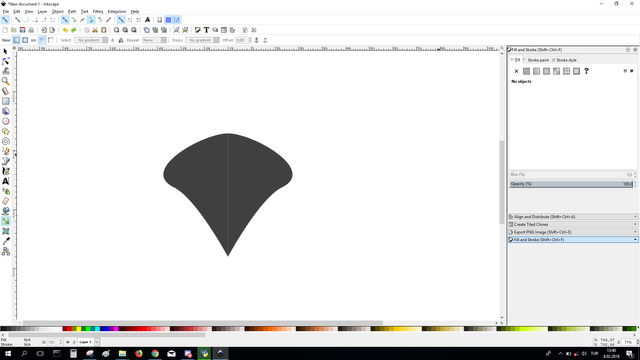Image resolution: width=640 pixels, height=360 pixels.
Task: Click No paint X button
Action: (516, 71)
